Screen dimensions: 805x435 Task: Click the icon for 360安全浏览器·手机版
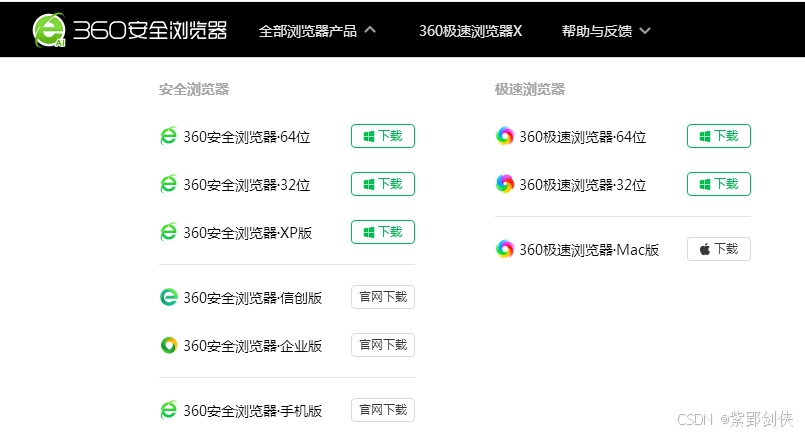coord(168,410)
